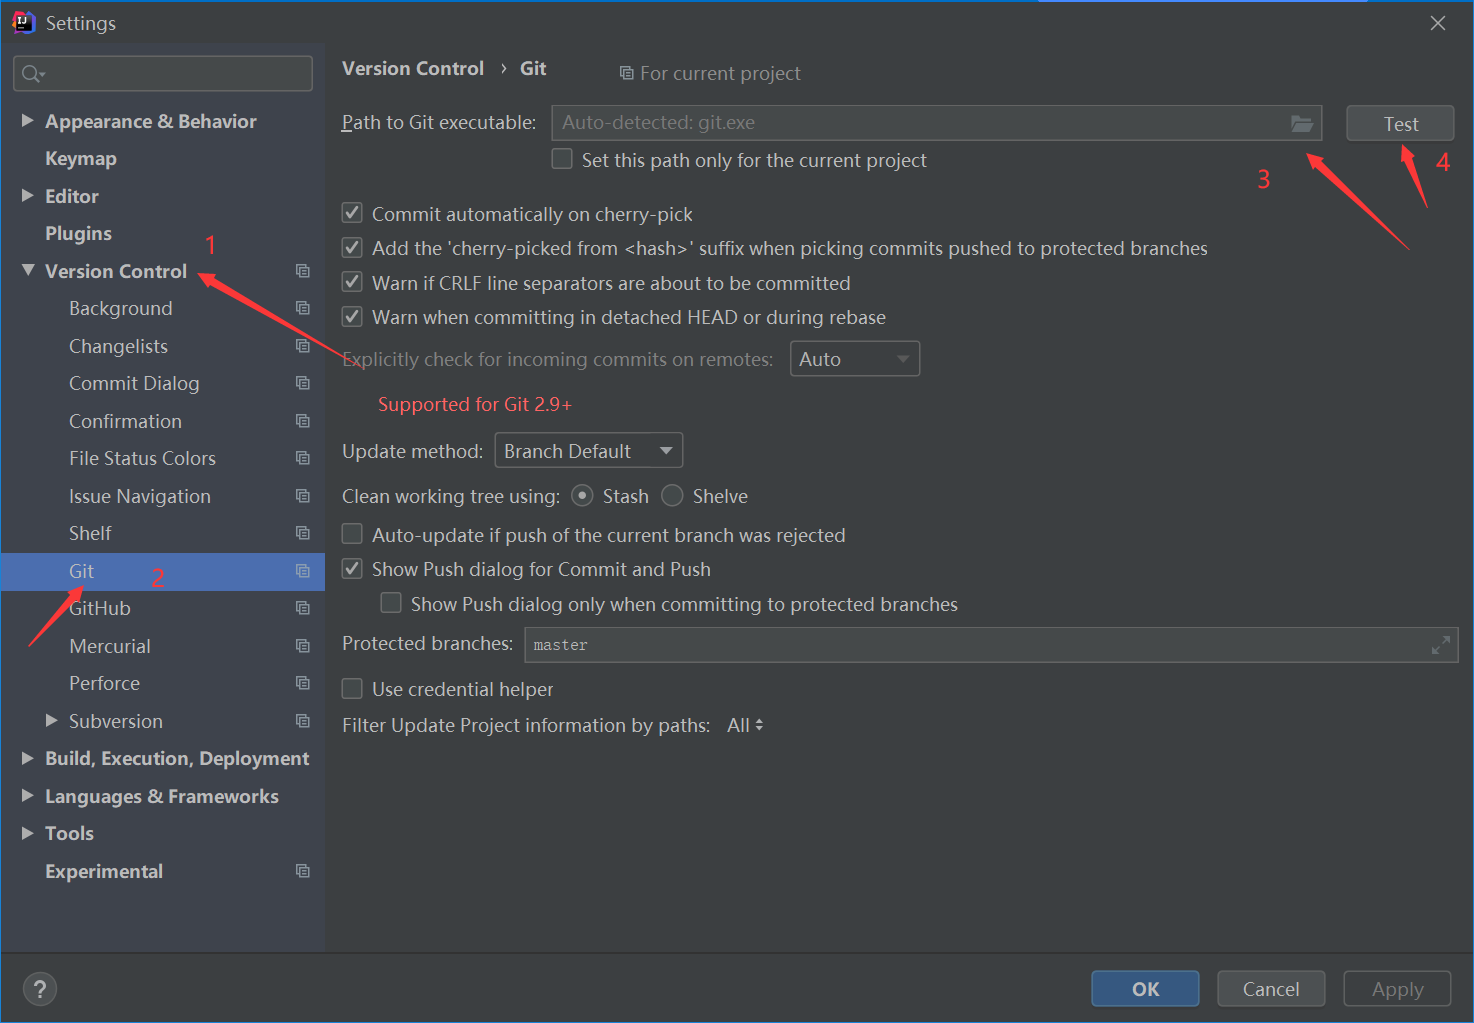Viewport: 1474px width, 1023px height.
Task: Click the folder browse icon for Git executable
Action: (1301, 123)
